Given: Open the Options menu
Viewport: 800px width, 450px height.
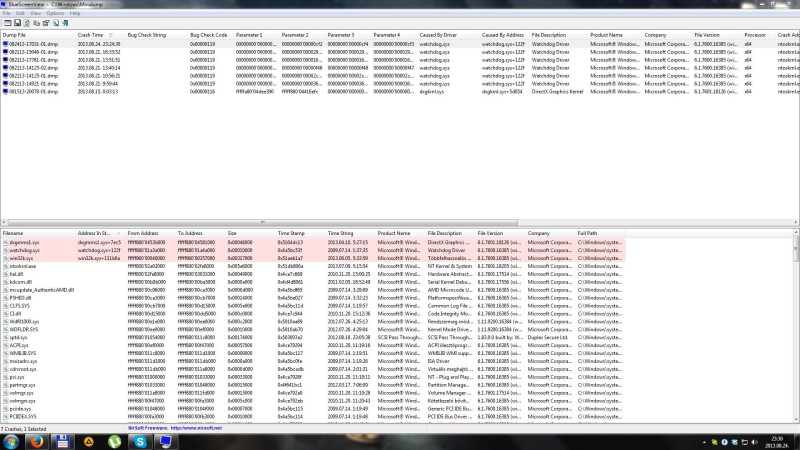Looking at the screenshot, I should point(55,13).
